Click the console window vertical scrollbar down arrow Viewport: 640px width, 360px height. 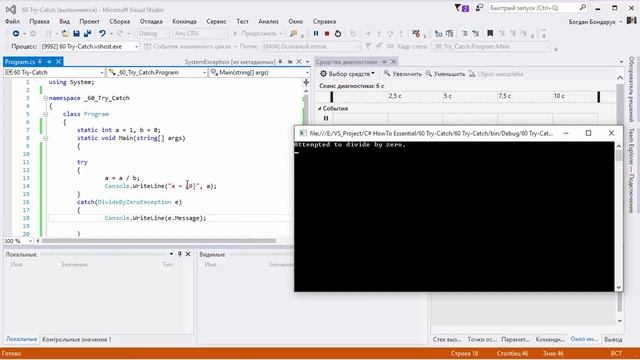click(619, 287)
